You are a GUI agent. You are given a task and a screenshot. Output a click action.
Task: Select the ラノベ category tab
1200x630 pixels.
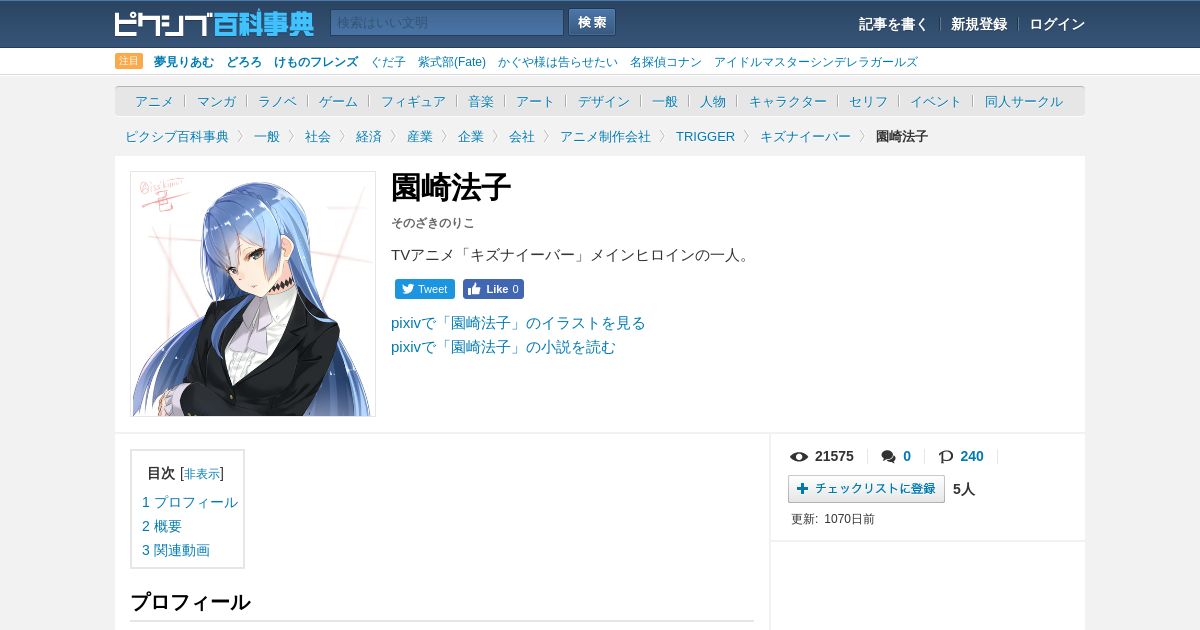[277, 101]
